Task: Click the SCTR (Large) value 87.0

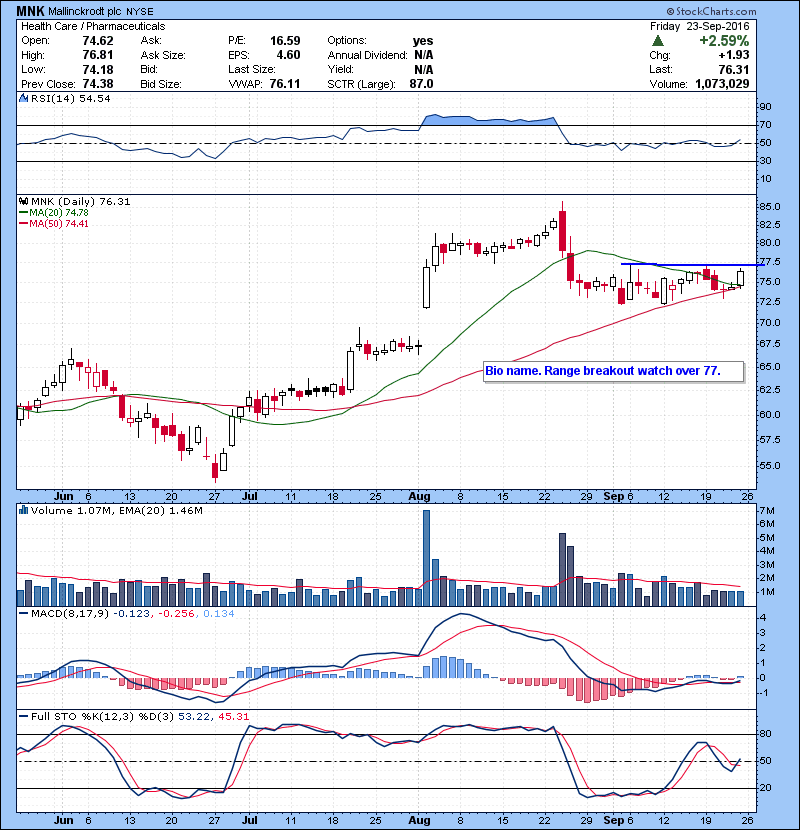Action: coord(421,84)
